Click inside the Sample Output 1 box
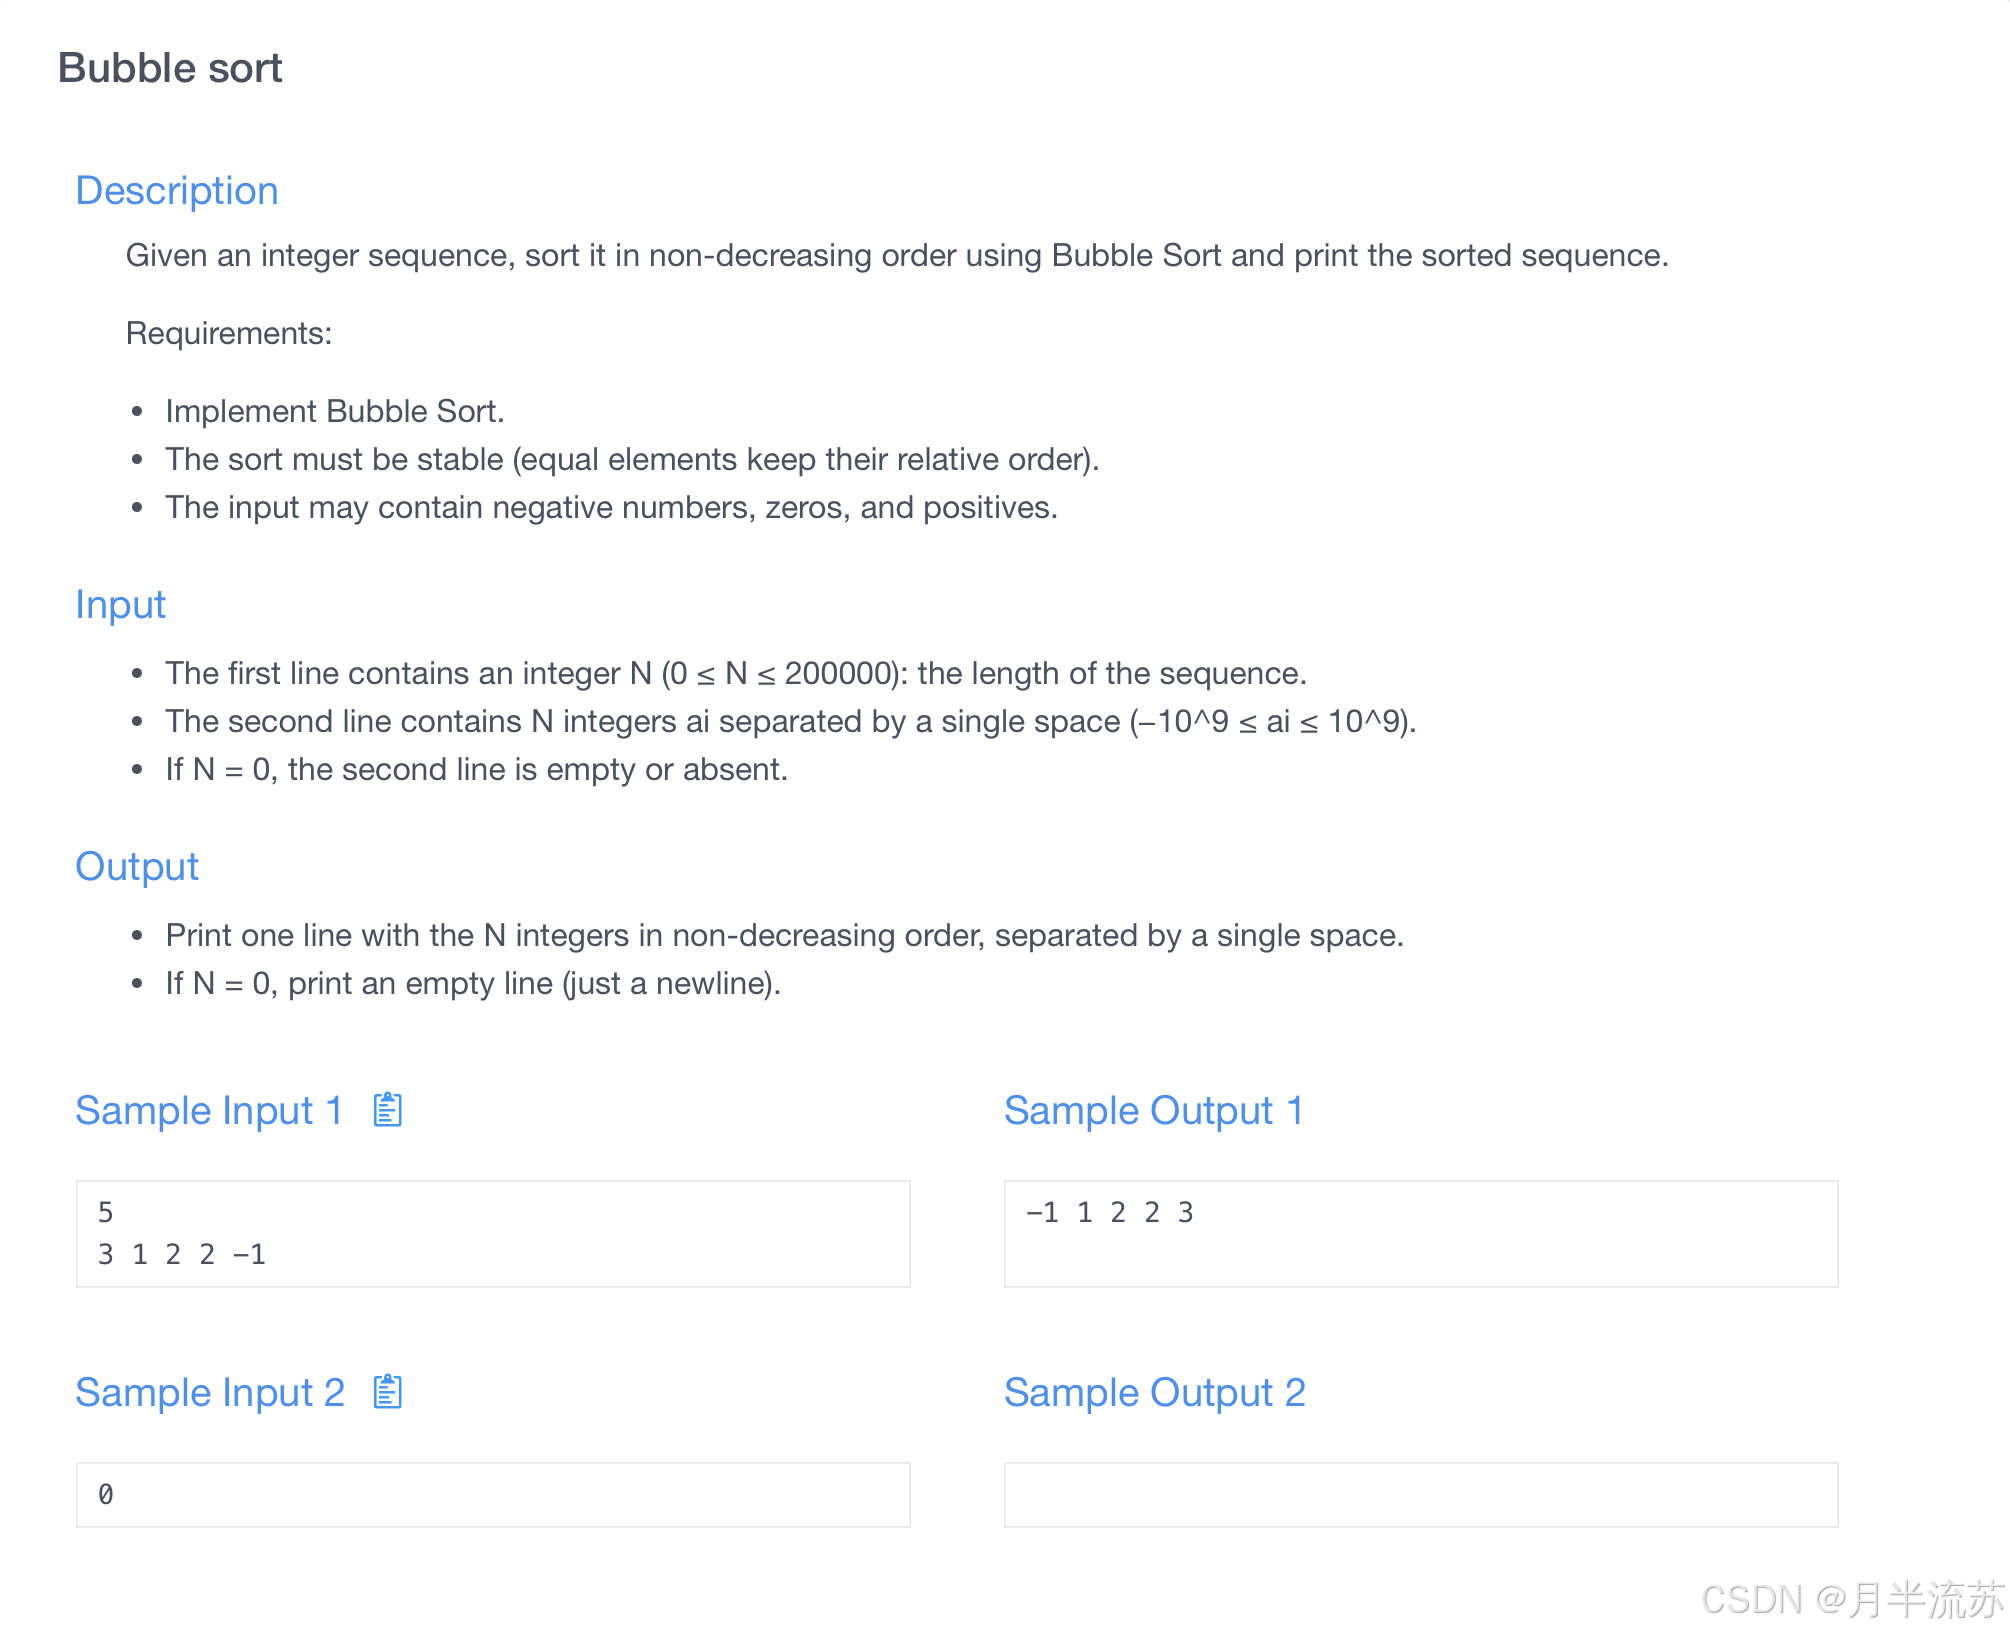The image size is (2010, 1634). 1420,1233
